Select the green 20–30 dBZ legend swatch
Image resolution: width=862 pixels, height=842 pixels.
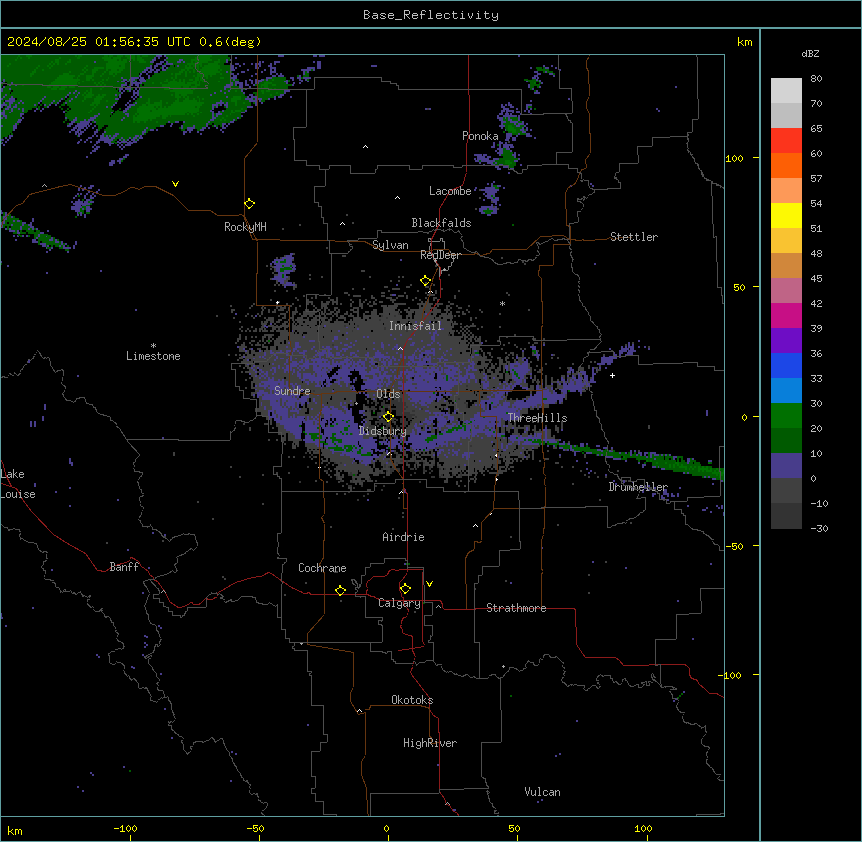pos(786,416)
